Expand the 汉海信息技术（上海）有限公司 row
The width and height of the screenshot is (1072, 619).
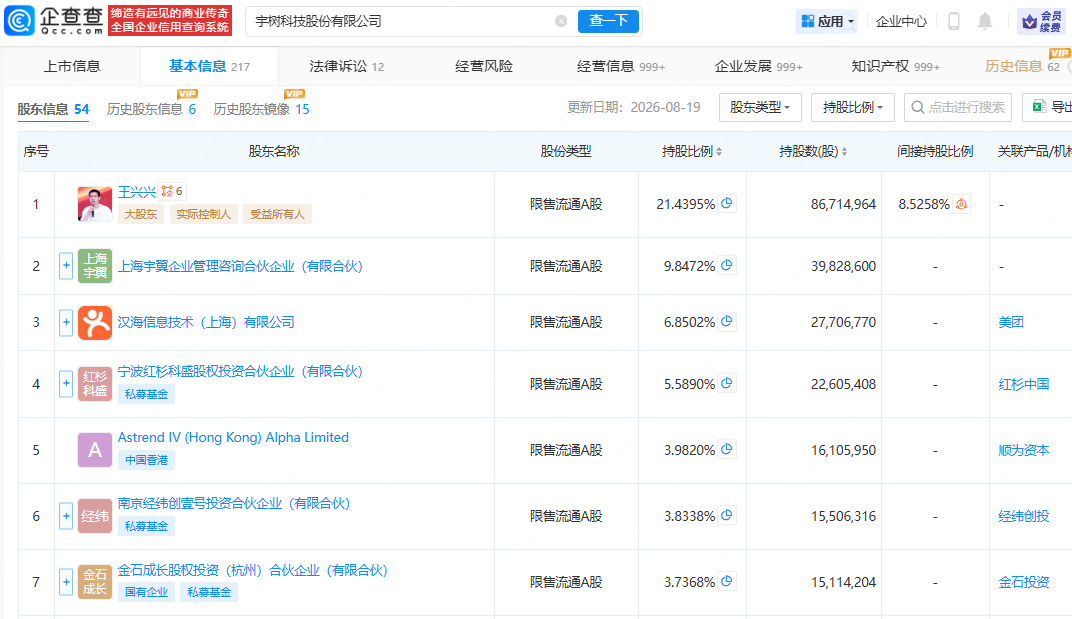tap(66, 321)
